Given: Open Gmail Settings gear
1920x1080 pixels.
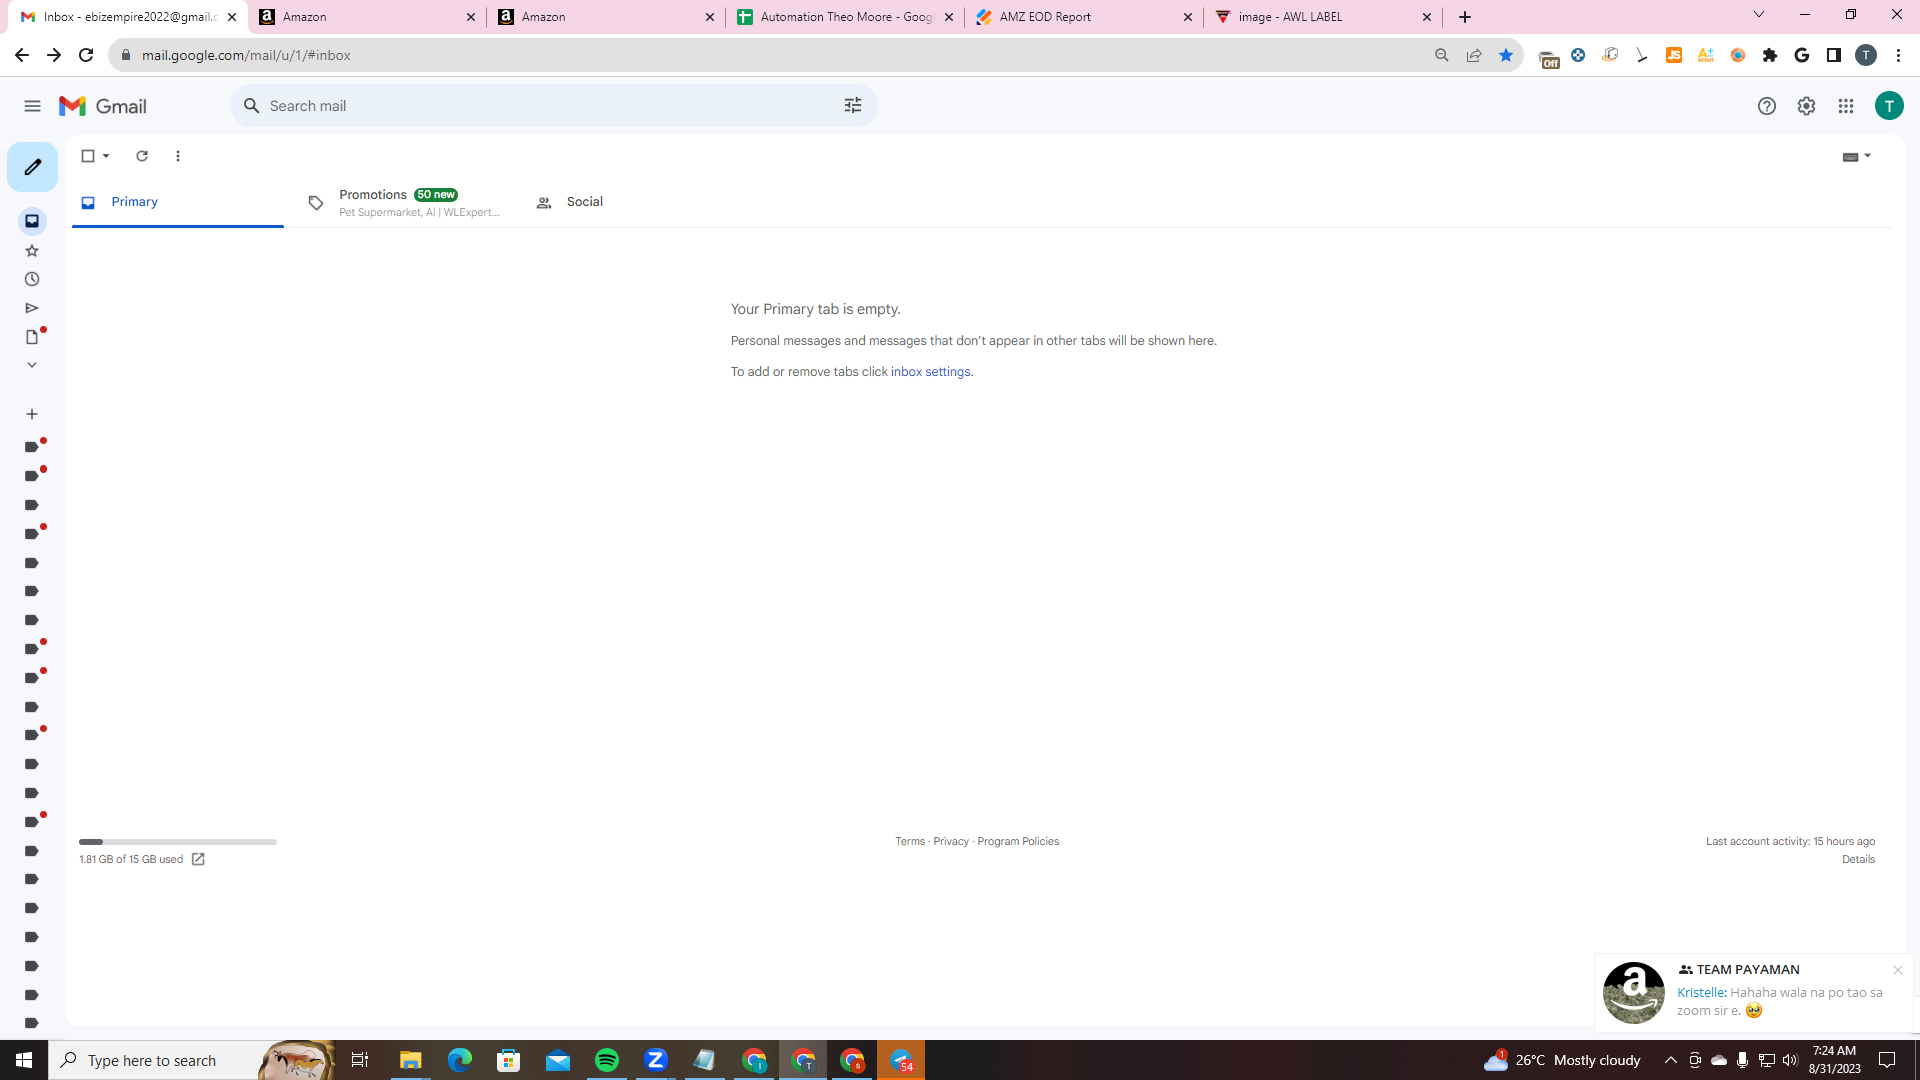Looking at the screenshot, I should pyautogui.click(x=1806, y=106).
